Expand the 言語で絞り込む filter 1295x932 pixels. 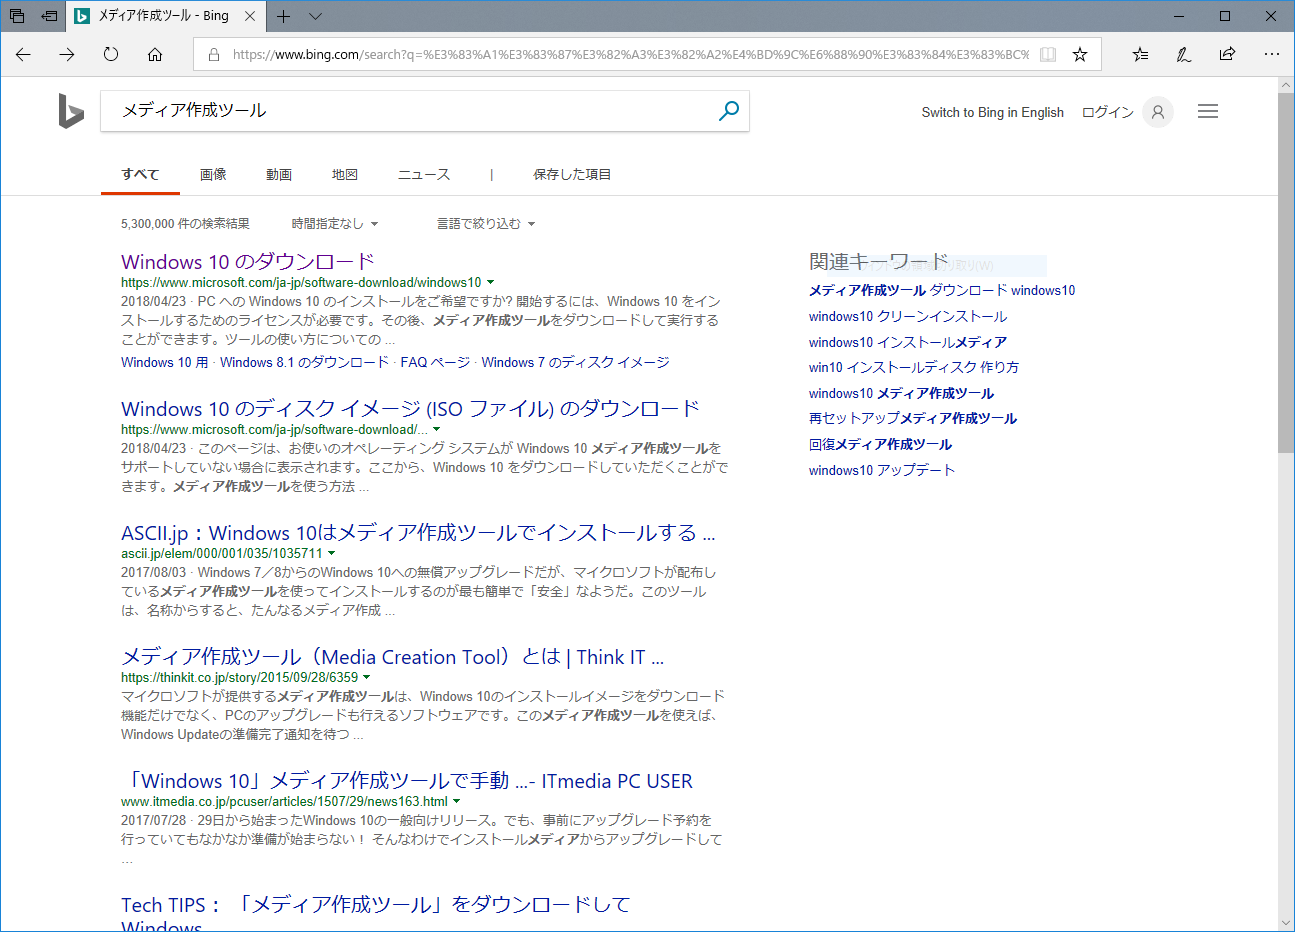click(x=486, y=224)
